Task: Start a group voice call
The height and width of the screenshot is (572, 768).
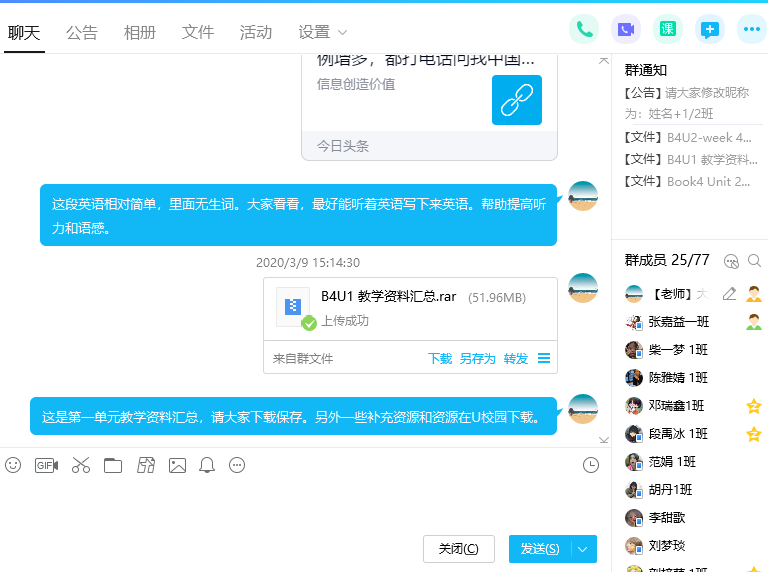Action: (584, 29)
